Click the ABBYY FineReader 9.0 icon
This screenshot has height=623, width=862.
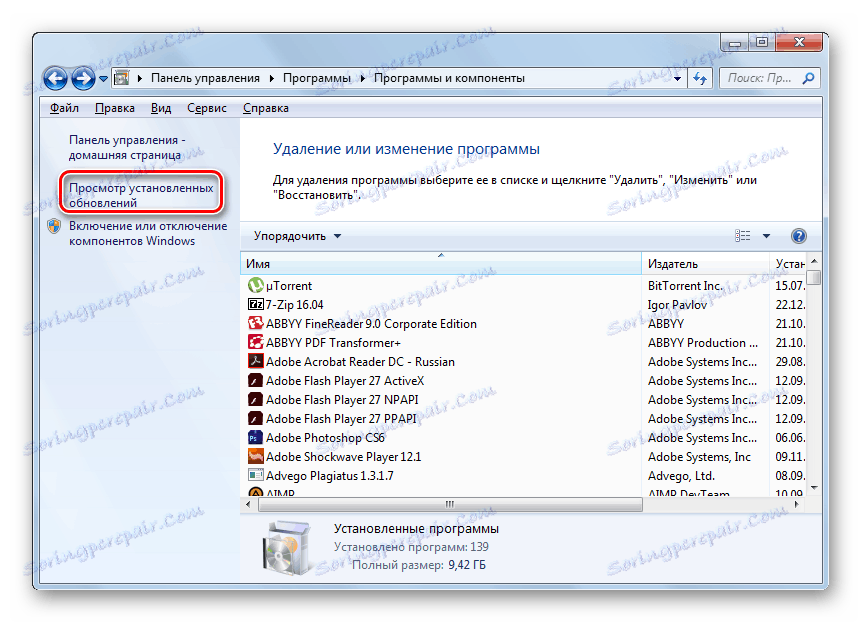(x=256, y=323)
